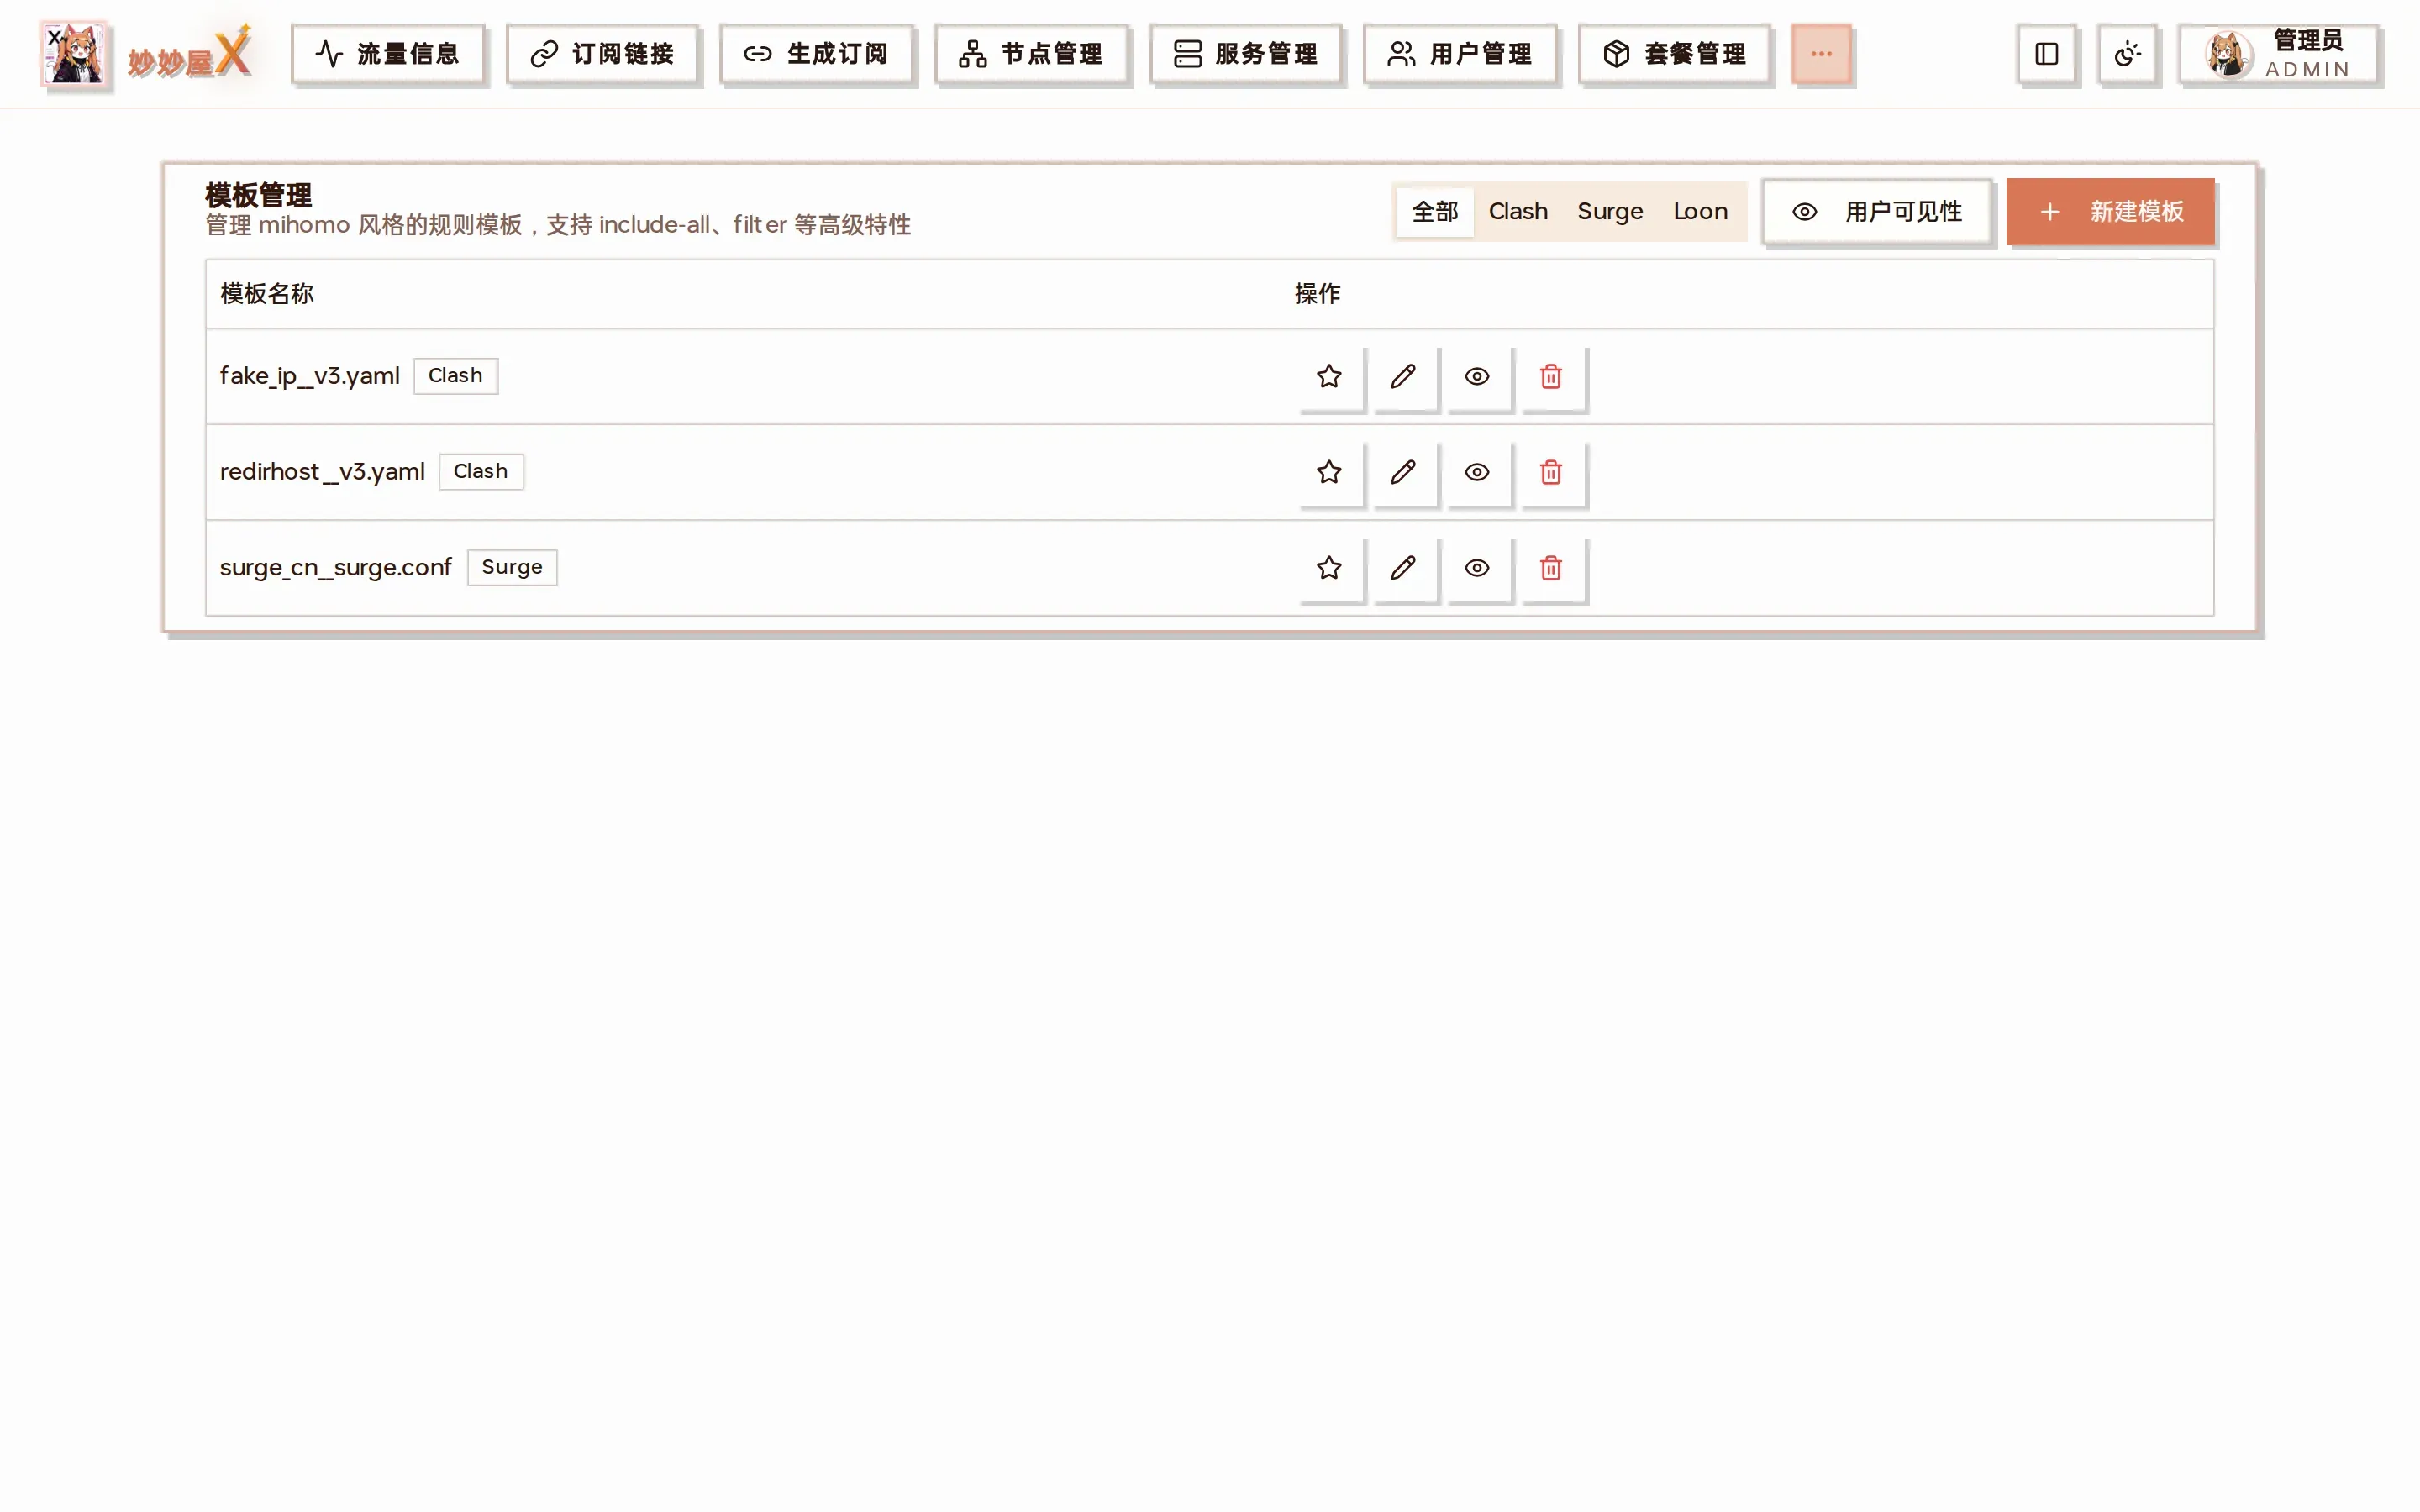Toggle dark mode theme icon
Viewport: 2420px width, 1512px height.
pyautogui.click(x=2127, y=54)
